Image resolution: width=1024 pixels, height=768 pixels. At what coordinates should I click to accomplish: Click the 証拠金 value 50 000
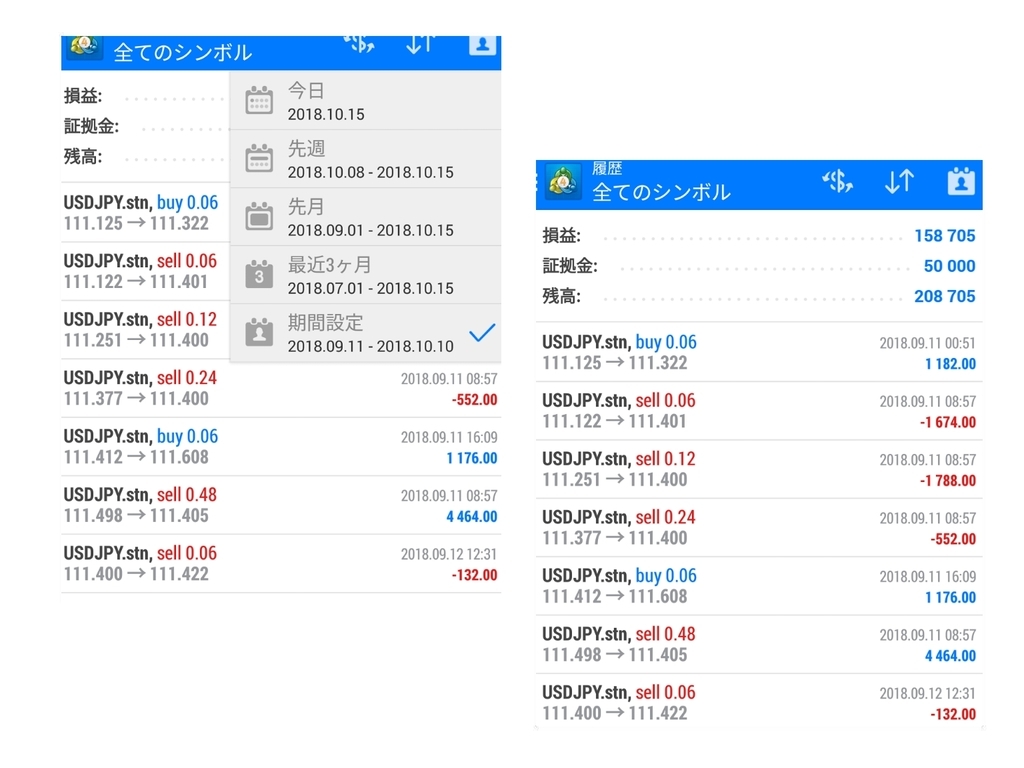[949, 266]
